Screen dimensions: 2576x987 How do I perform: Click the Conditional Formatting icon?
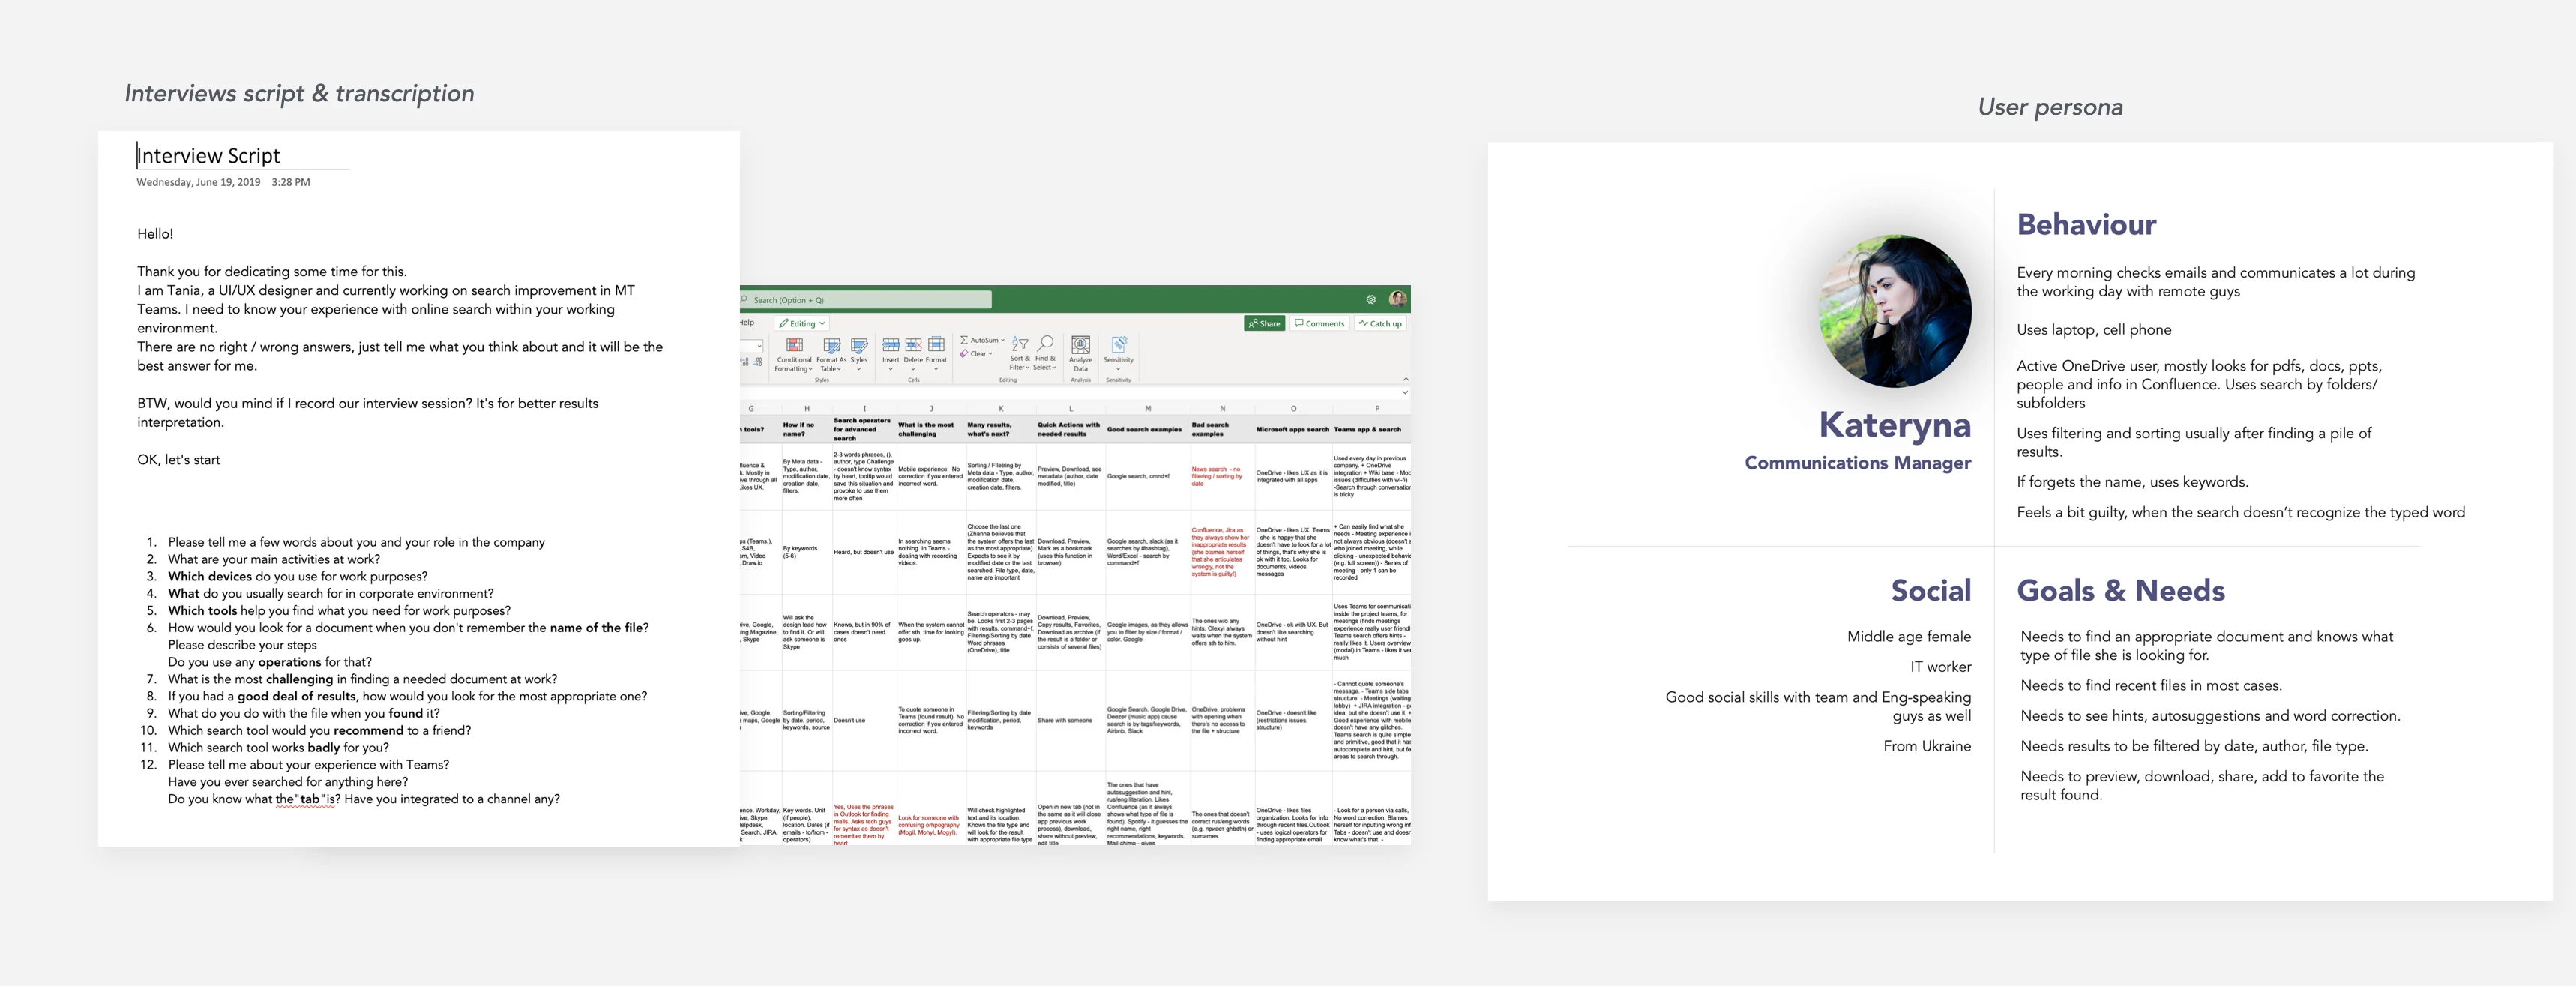point(794,345)
